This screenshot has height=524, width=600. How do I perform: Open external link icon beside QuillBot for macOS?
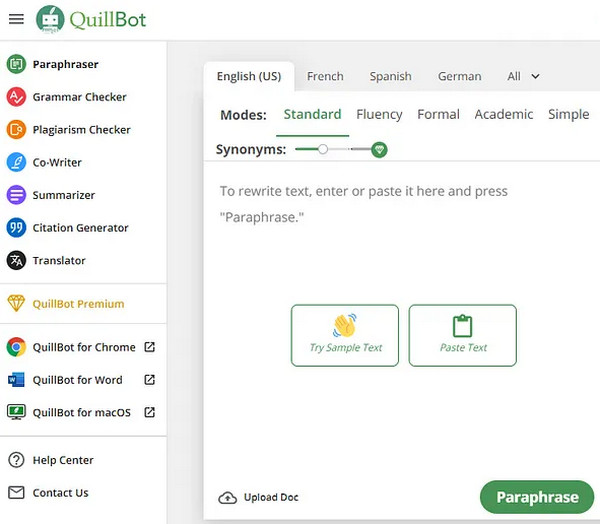coord(149,412)
